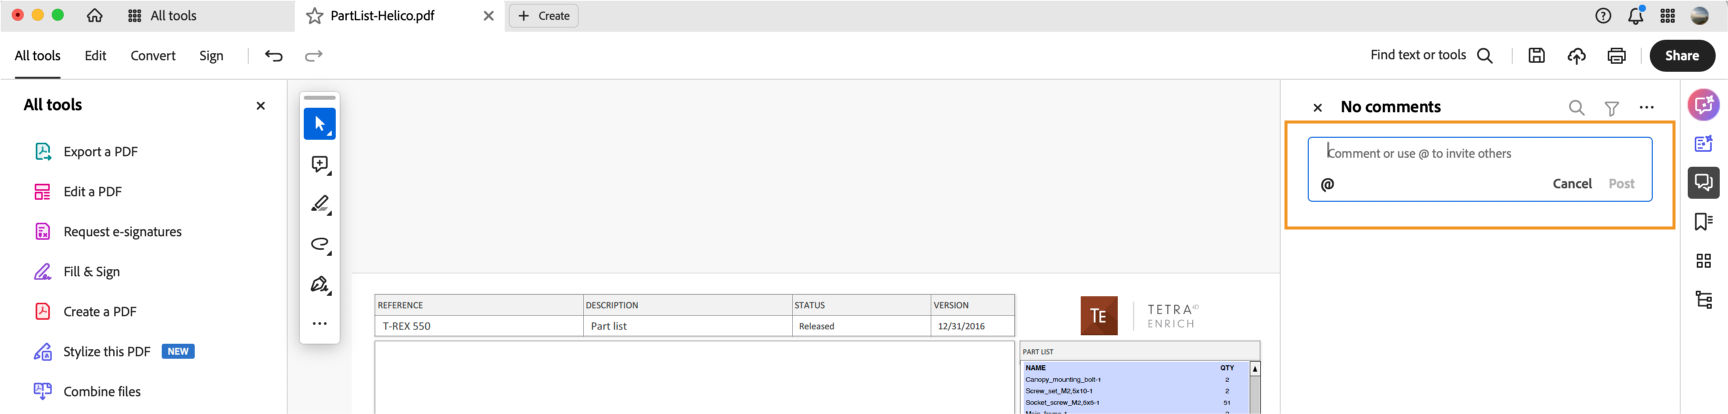1728x414 pixels.
Task: Open the bookmarks panel
Action: pyautogui.click(x=1704, y=221)
